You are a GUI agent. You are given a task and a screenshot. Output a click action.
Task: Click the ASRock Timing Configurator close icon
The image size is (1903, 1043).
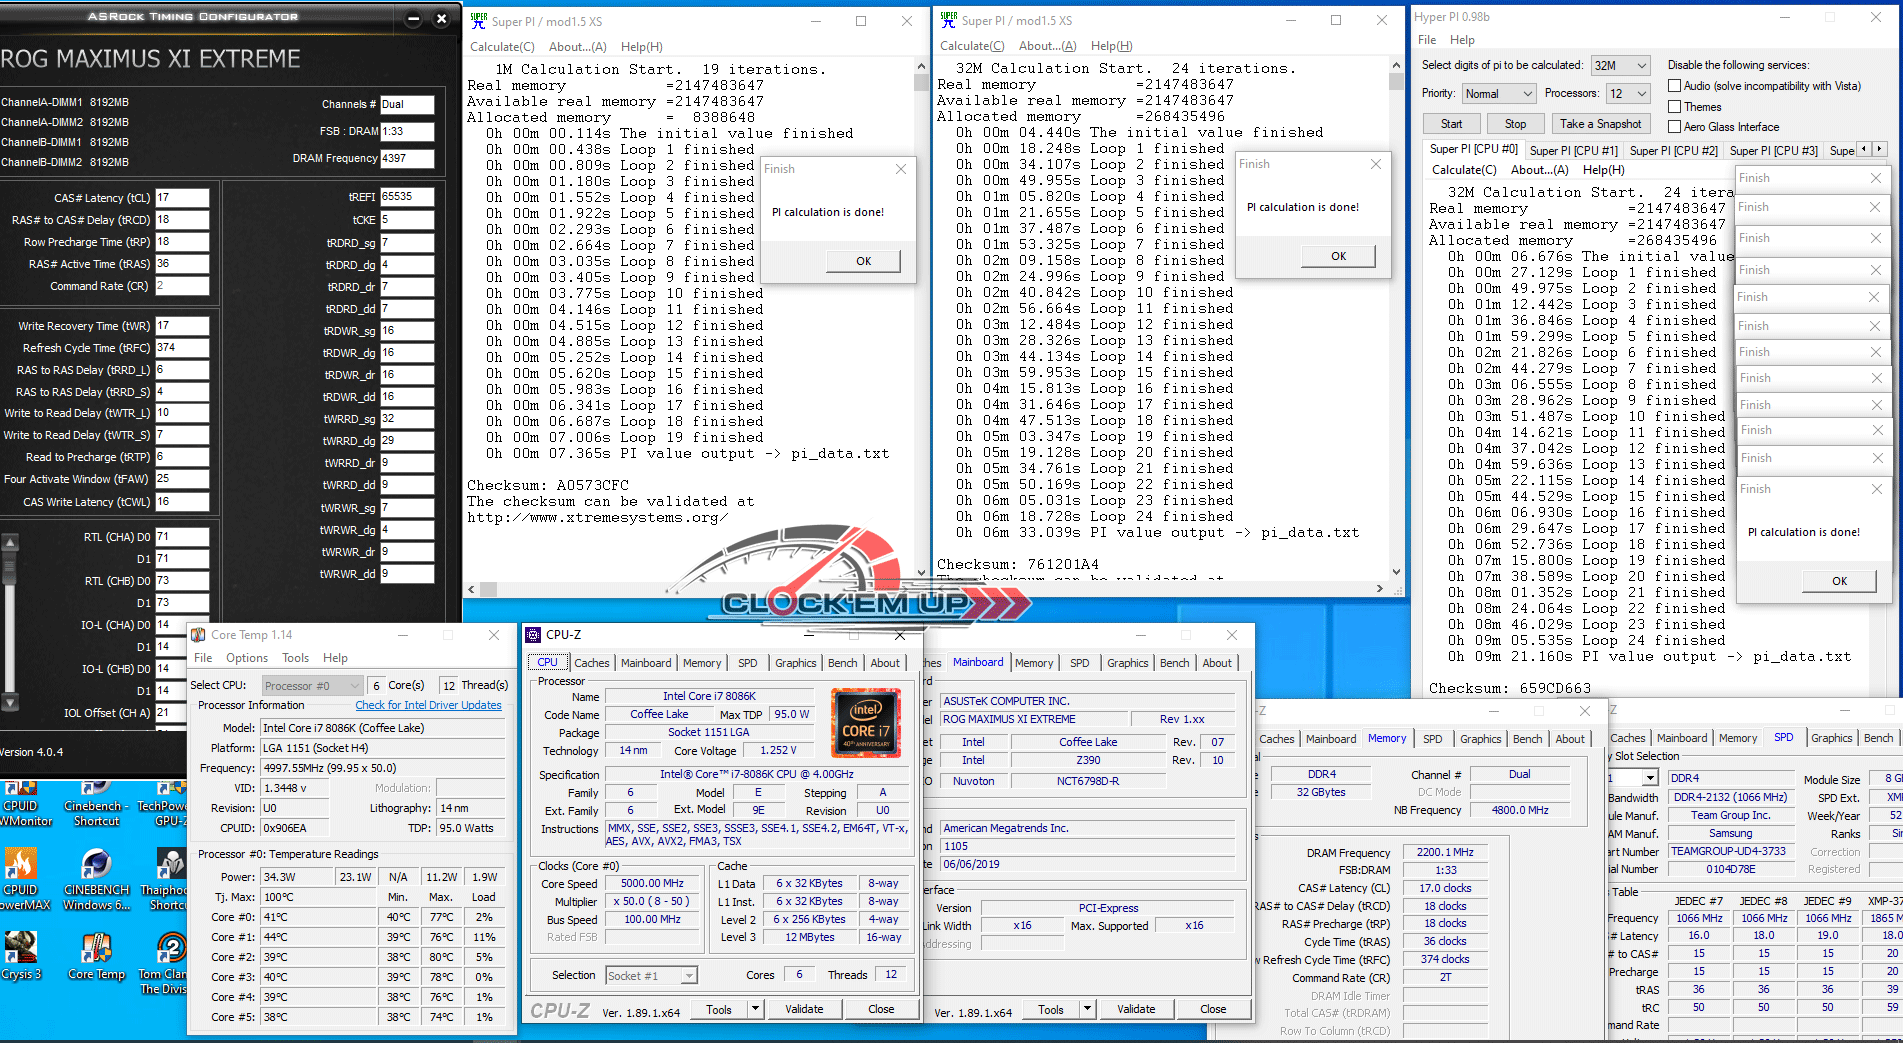point(441,18)
